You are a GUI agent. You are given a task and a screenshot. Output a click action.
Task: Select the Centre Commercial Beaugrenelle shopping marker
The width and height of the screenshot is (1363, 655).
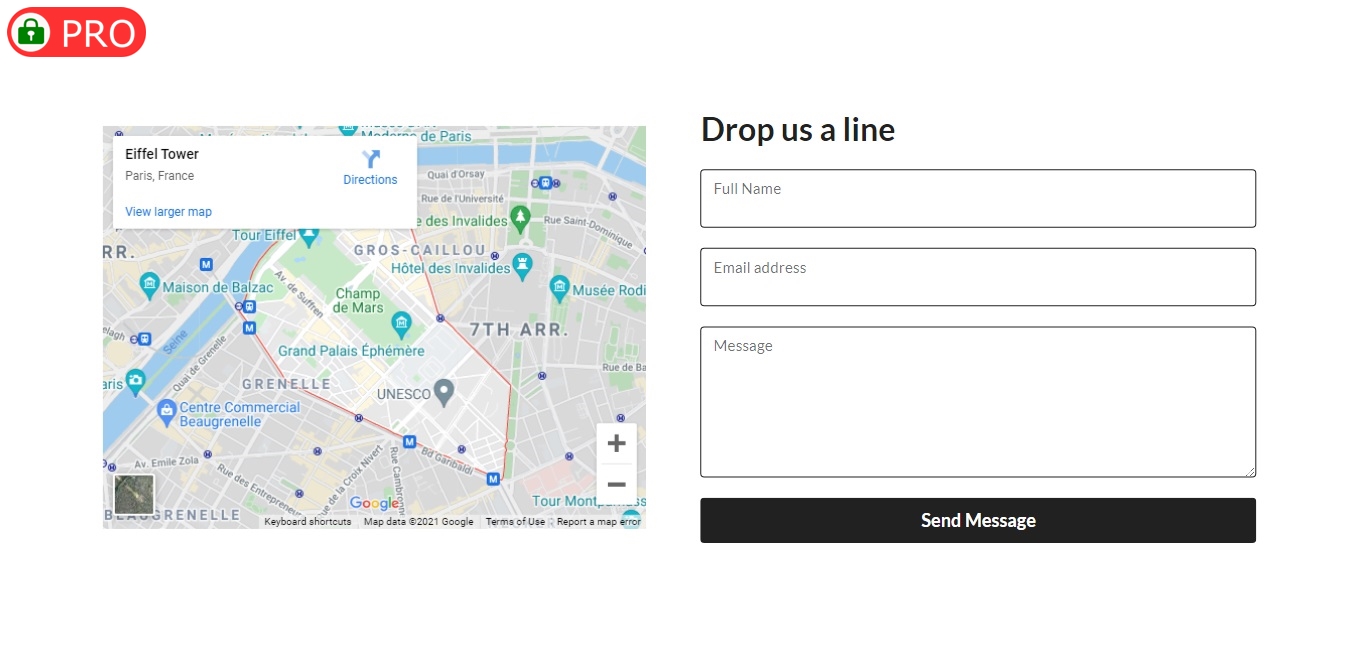point(167,409)
